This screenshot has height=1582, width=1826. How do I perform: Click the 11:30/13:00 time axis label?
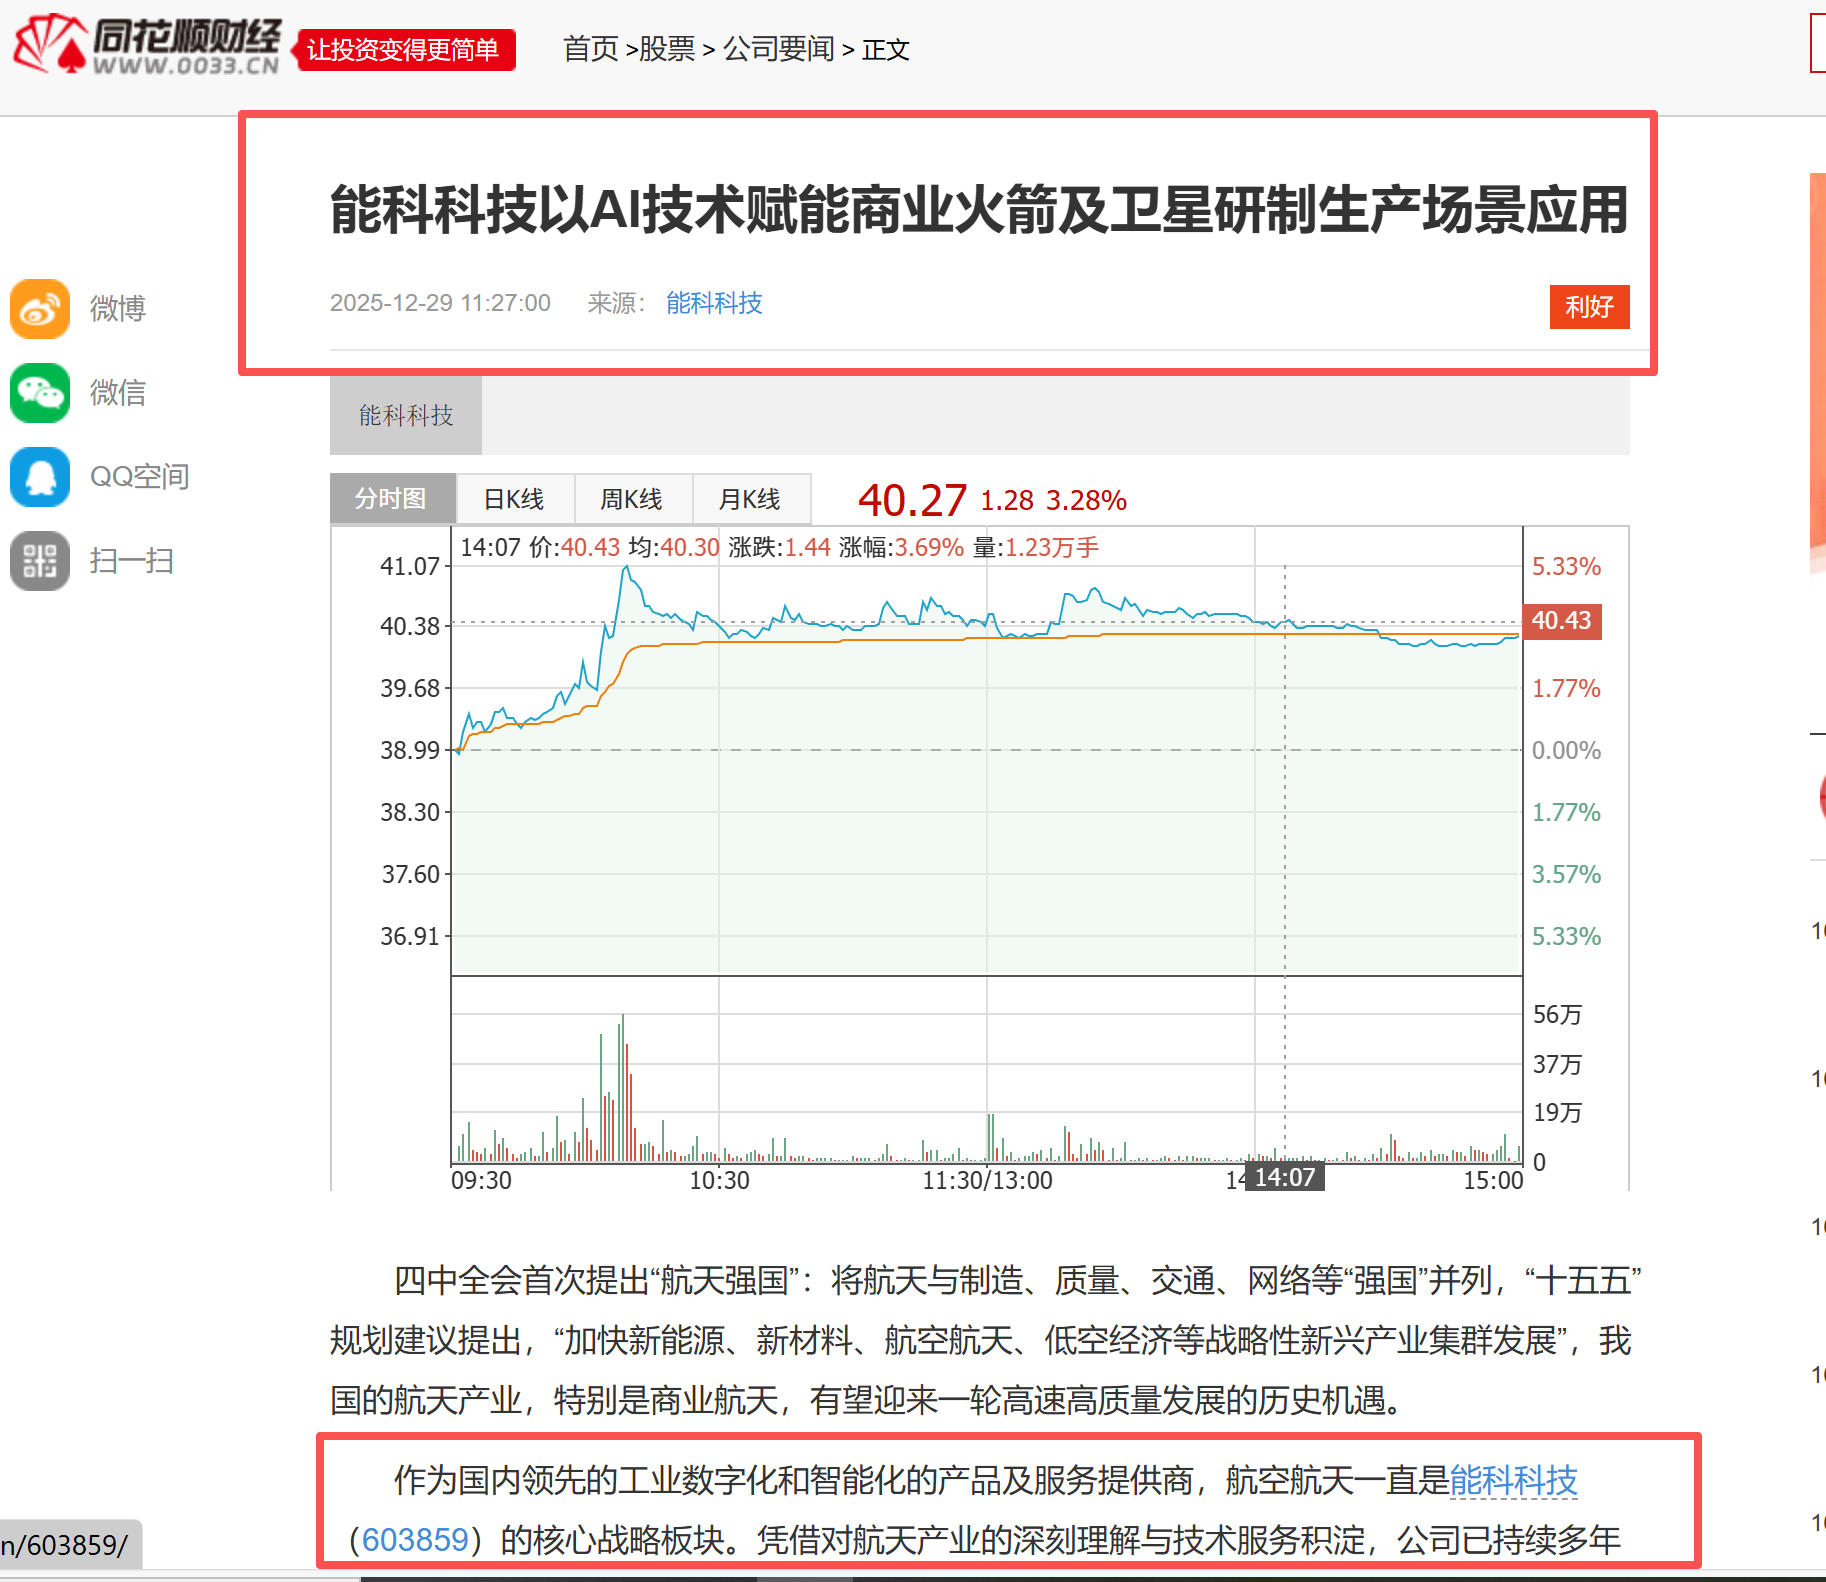click(x=988, y=1180)
